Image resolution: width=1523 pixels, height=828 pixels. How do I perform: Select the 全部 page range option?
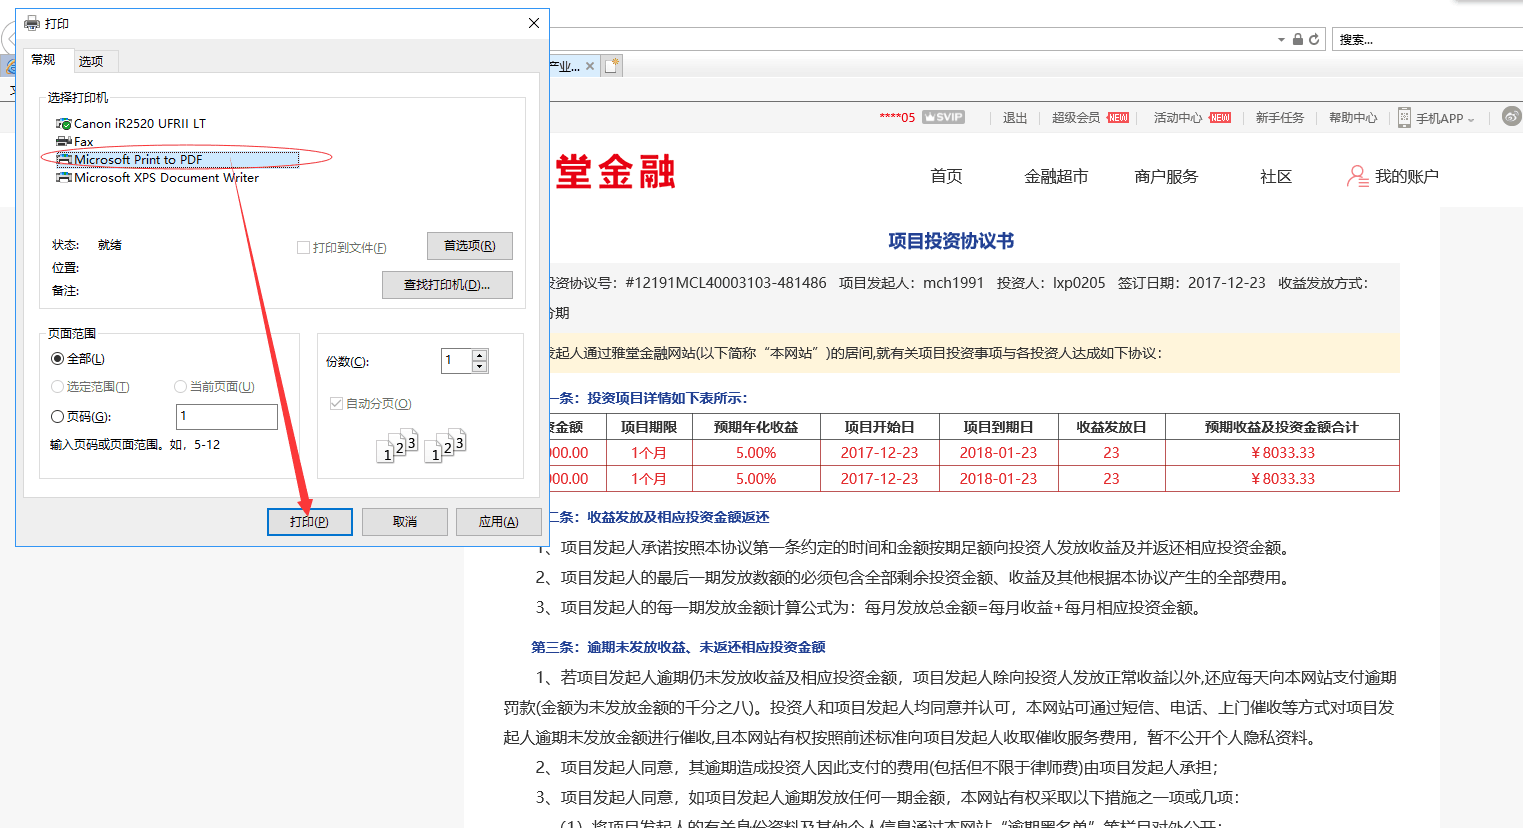point(58,359)
